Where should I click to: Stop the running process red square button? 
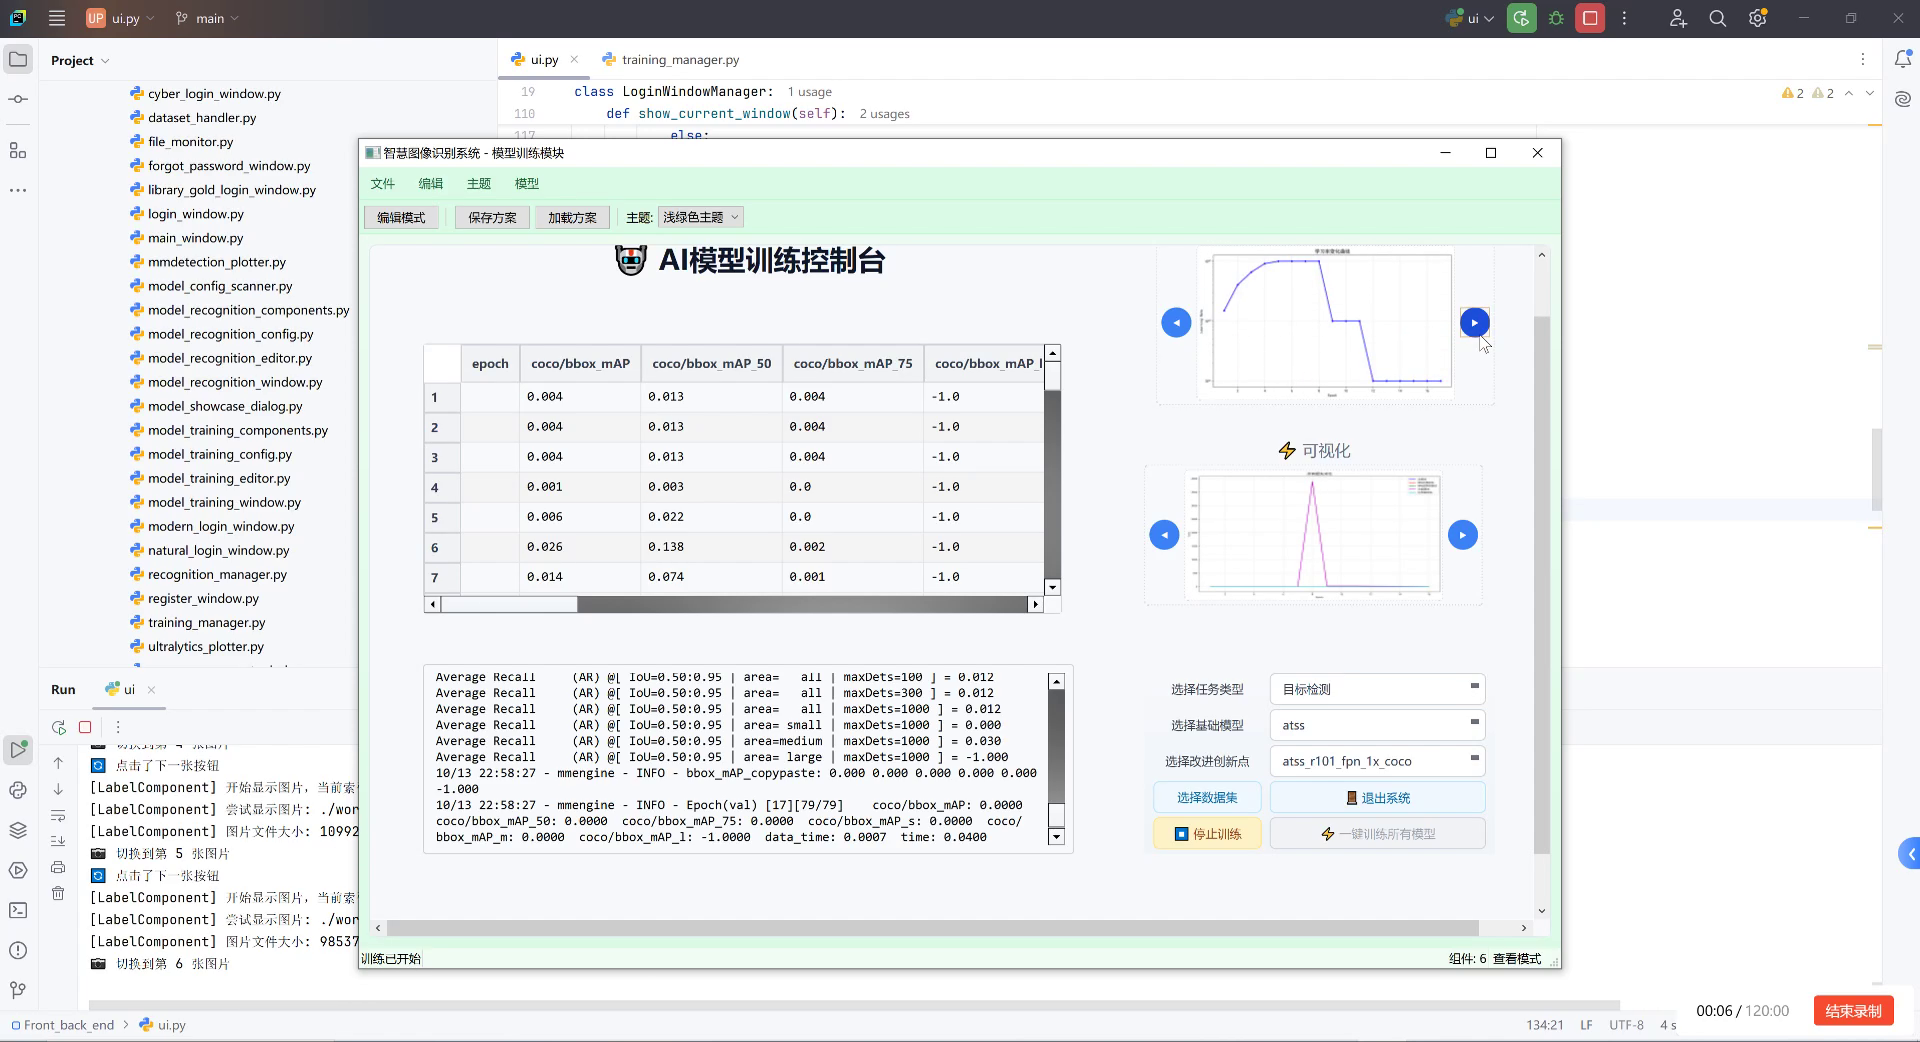[1590, 18]
